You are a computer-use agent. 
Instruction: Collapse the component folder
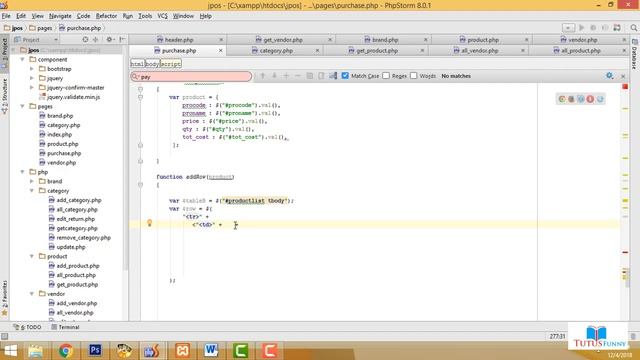pyautogui.click(x=22, y=60)
